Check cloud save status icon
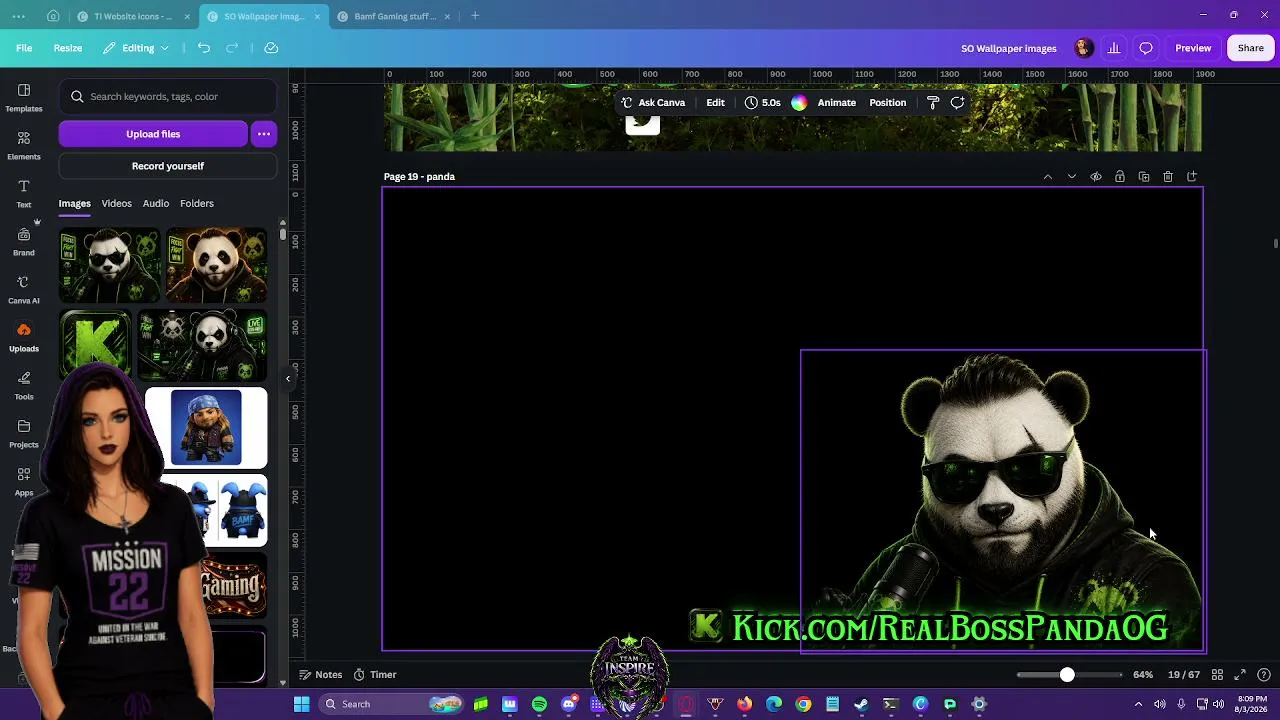The width and height of the screenshot is (1280, 720). (271, 48)
